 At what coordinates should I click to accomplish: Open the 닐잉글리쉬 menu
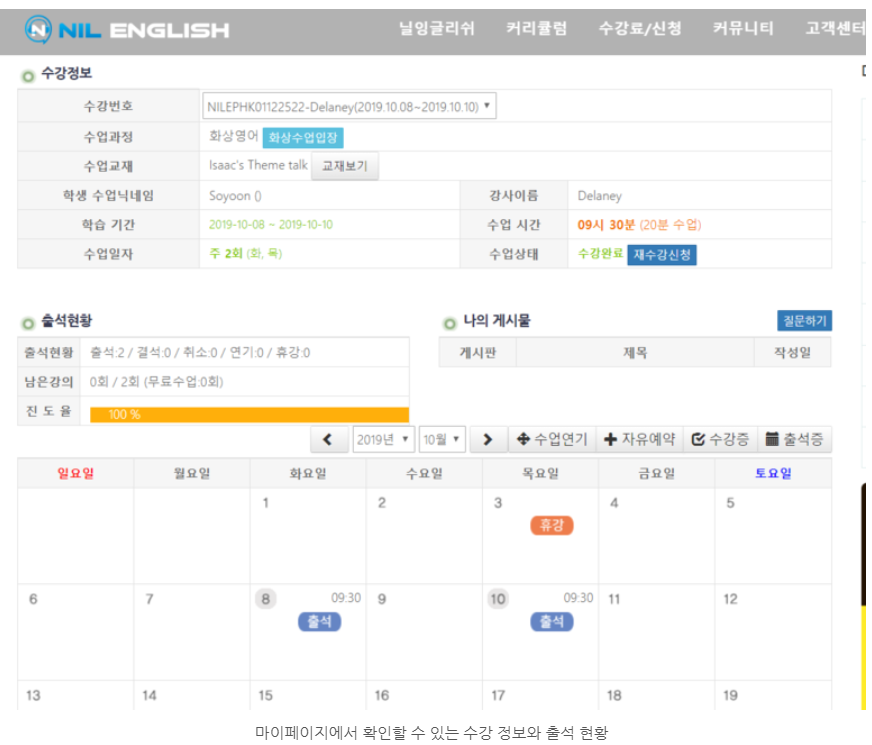437,28
